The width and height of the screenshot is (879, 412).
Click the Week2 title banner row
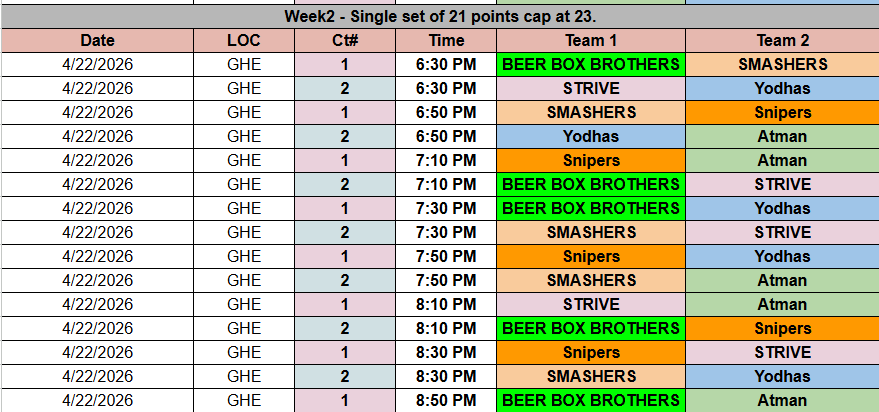click(439, 17)
